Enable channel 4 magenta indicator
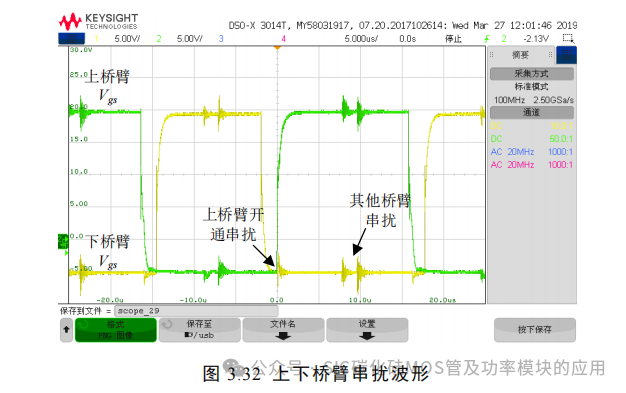626x393 pixels. tap(283, 39)
